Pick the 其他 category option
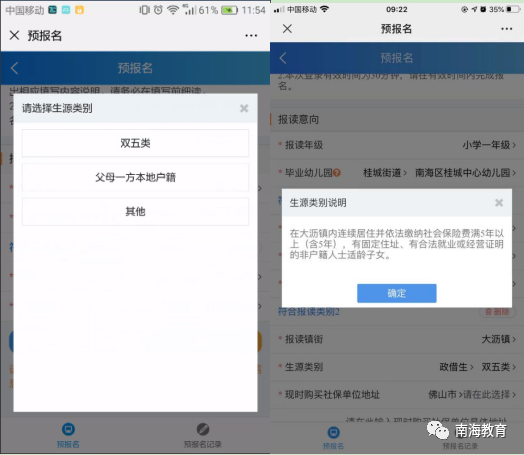 tap(135, 211)
